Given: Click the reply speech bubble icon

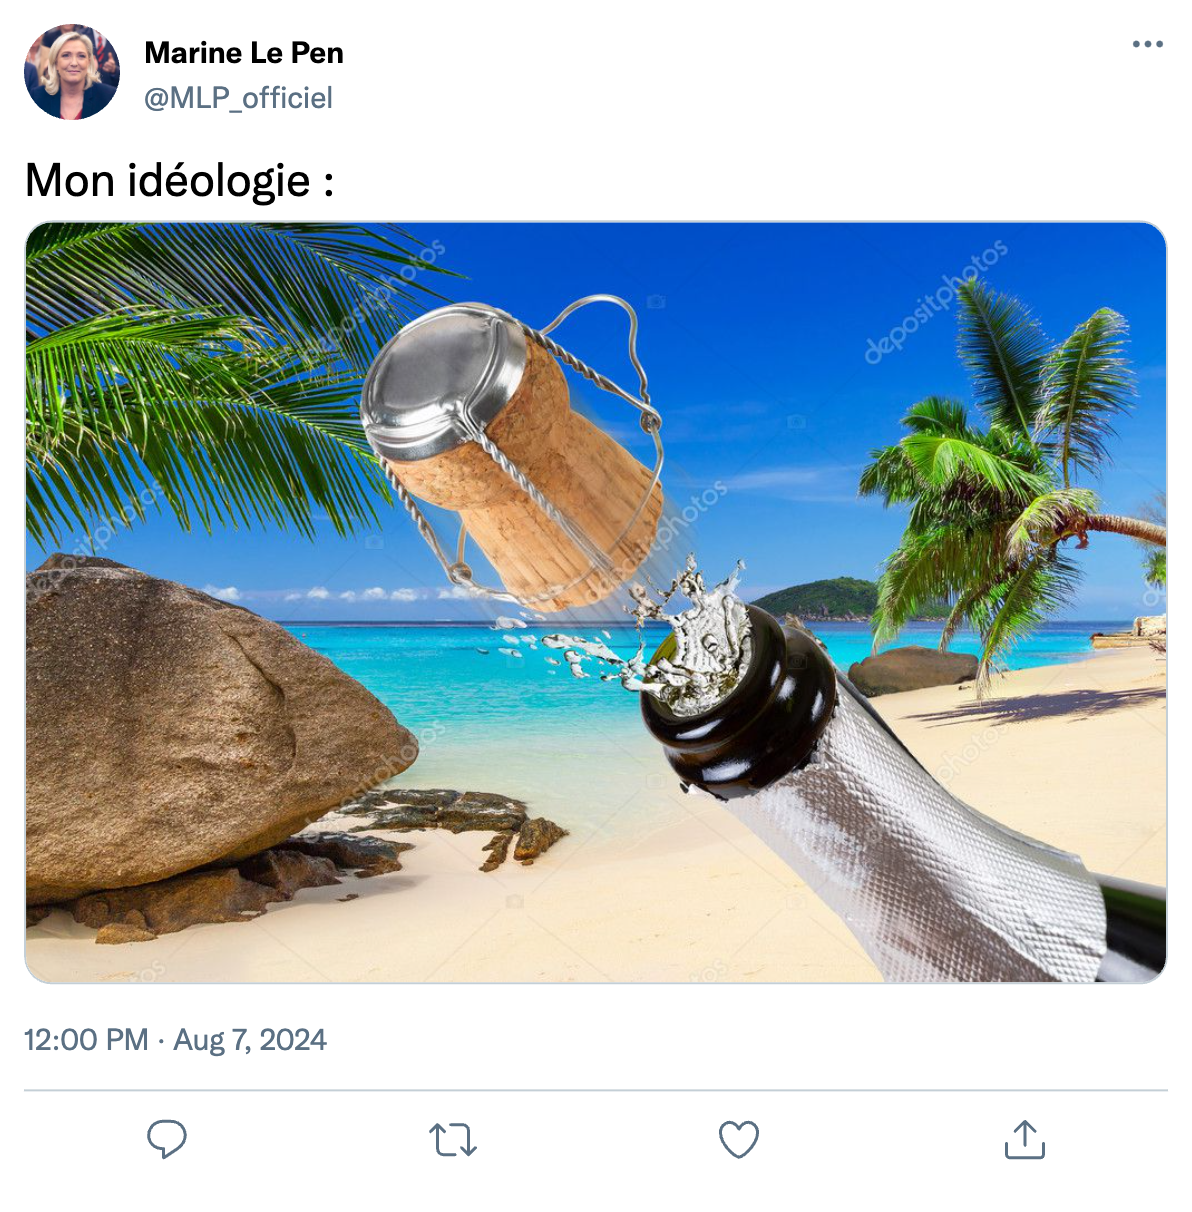Looking at the screenshot, I should (167, 1139).
